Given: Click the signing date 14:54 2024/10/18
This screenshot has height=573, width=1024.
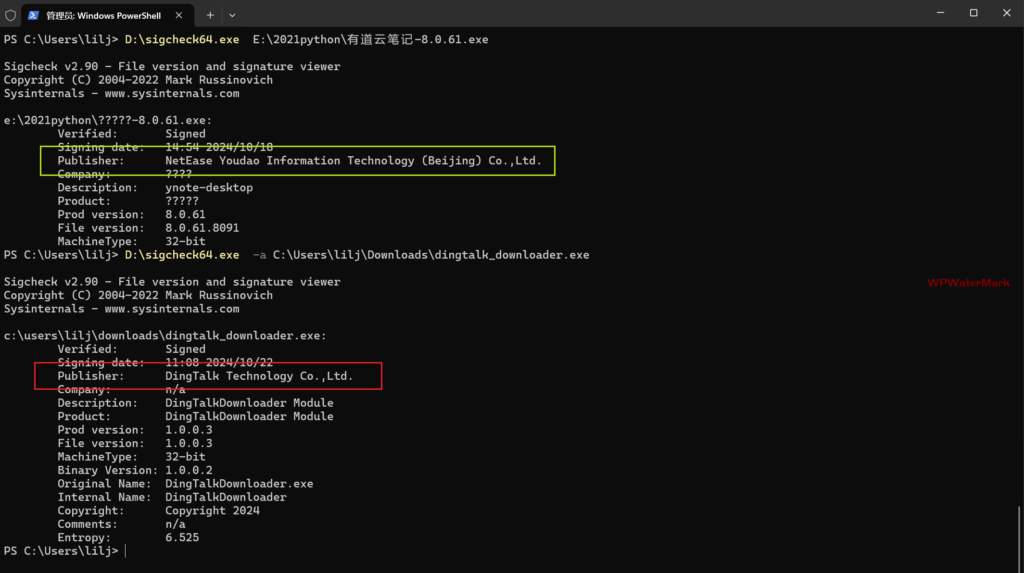Looking at the screenshot, I should [x=219, y=147].
